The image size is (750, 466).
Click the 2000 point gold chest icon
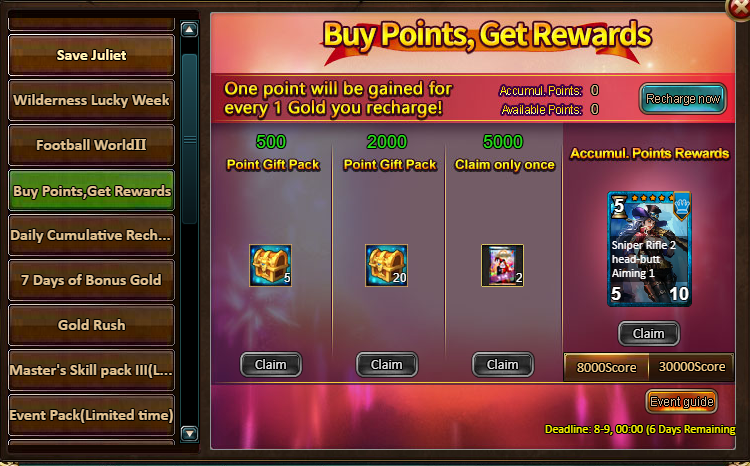click(386, 266)
